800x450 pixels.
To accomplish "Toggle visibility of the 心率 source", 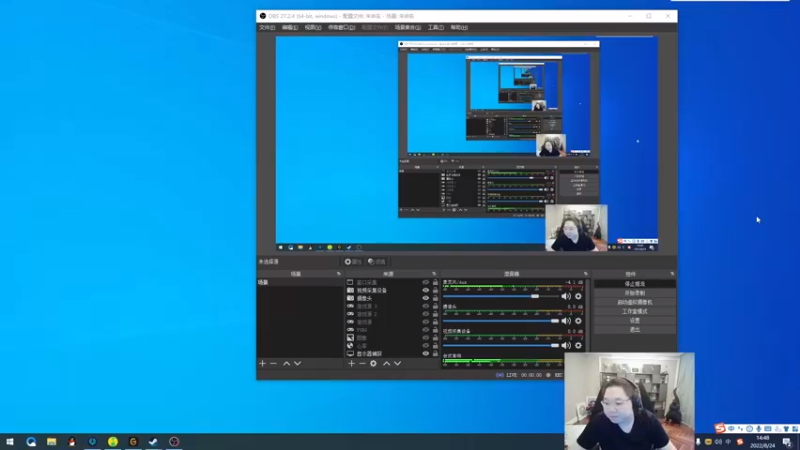I will tap(426, 345).
